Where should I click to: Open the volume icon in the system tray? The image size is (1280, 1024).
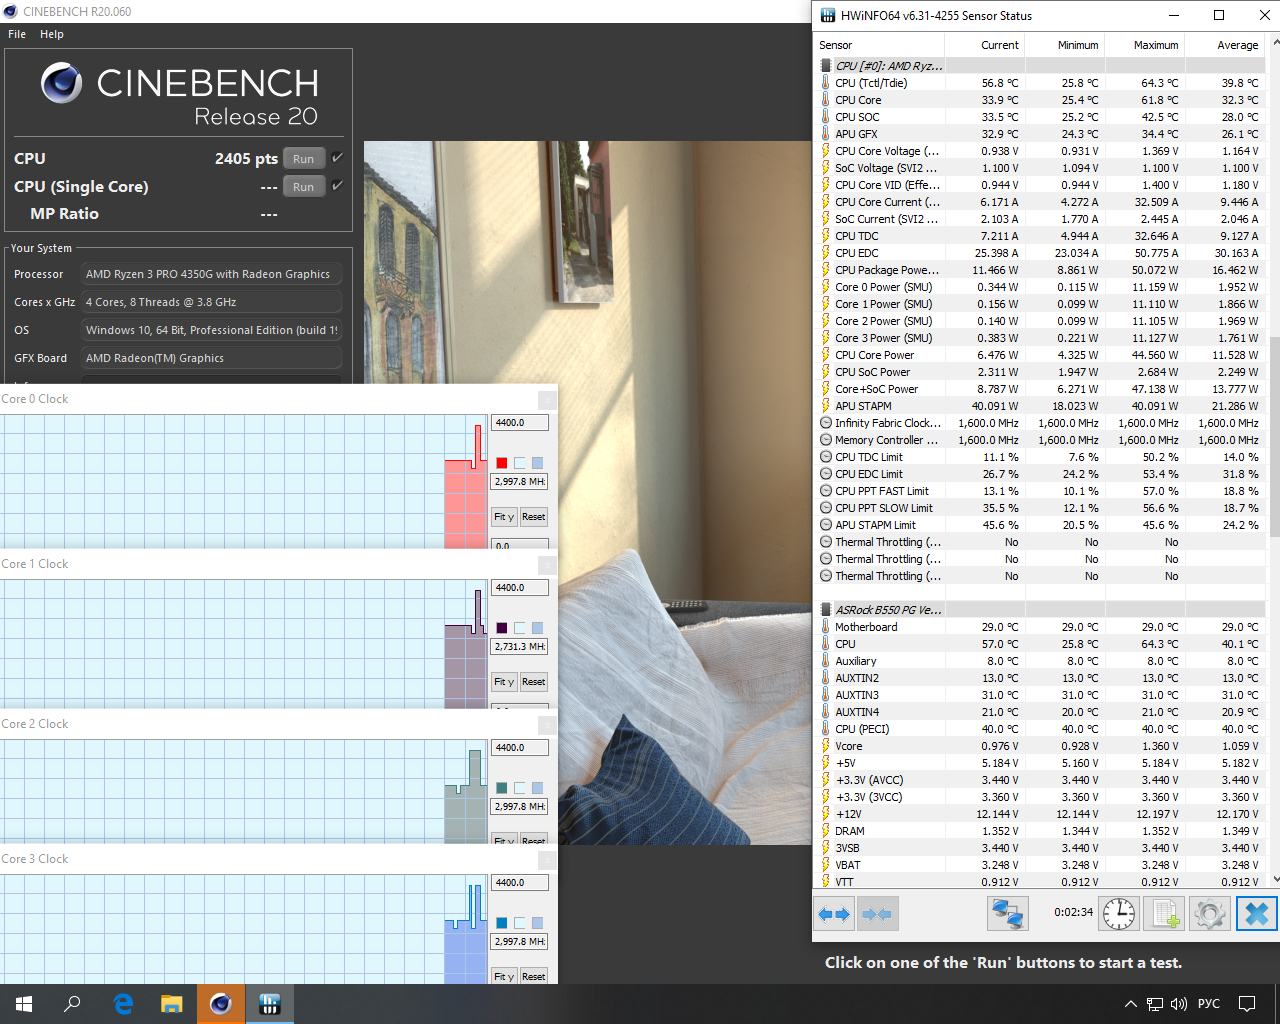point(1179,1004)
